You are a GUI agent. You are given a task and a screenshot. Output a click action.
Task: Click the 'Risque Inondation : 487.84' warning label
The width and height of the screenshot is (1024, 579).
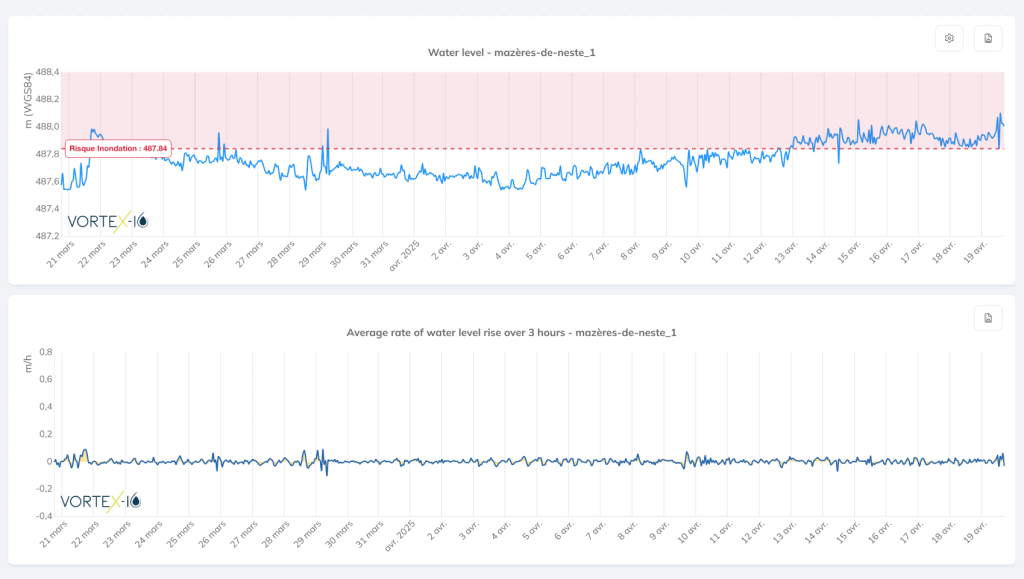pyautogui.click(x=117, y=147)
